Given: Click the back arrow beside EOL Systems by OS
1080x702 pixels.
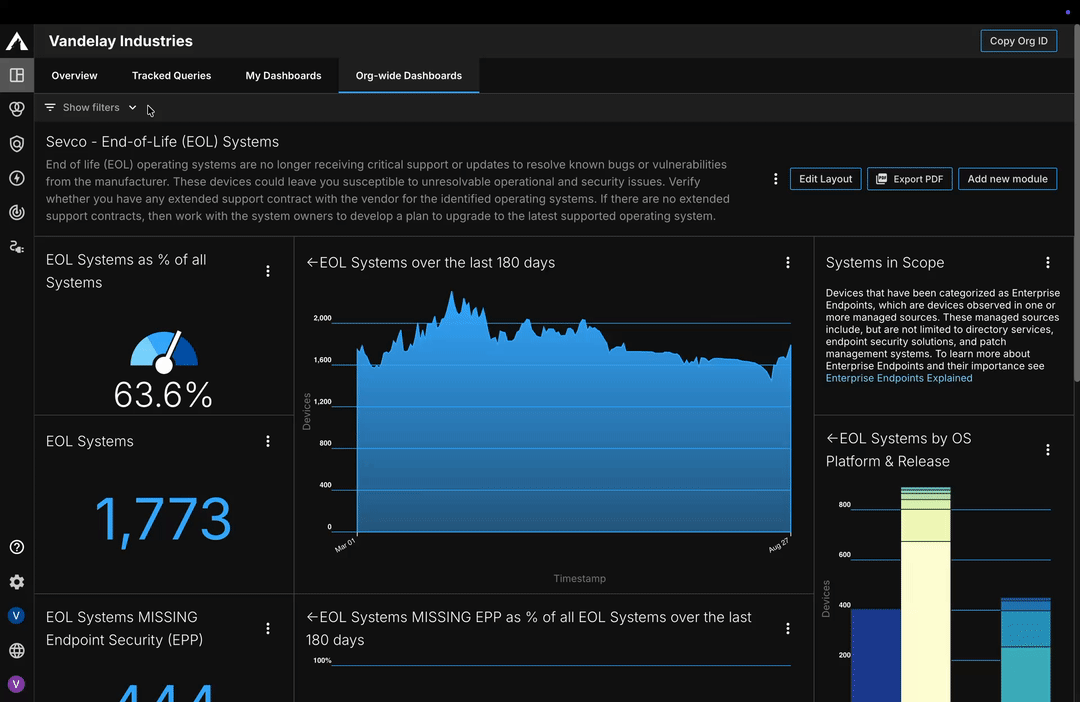Looking at the screenshot, I should pyautogui.click(x=832, y=438).
